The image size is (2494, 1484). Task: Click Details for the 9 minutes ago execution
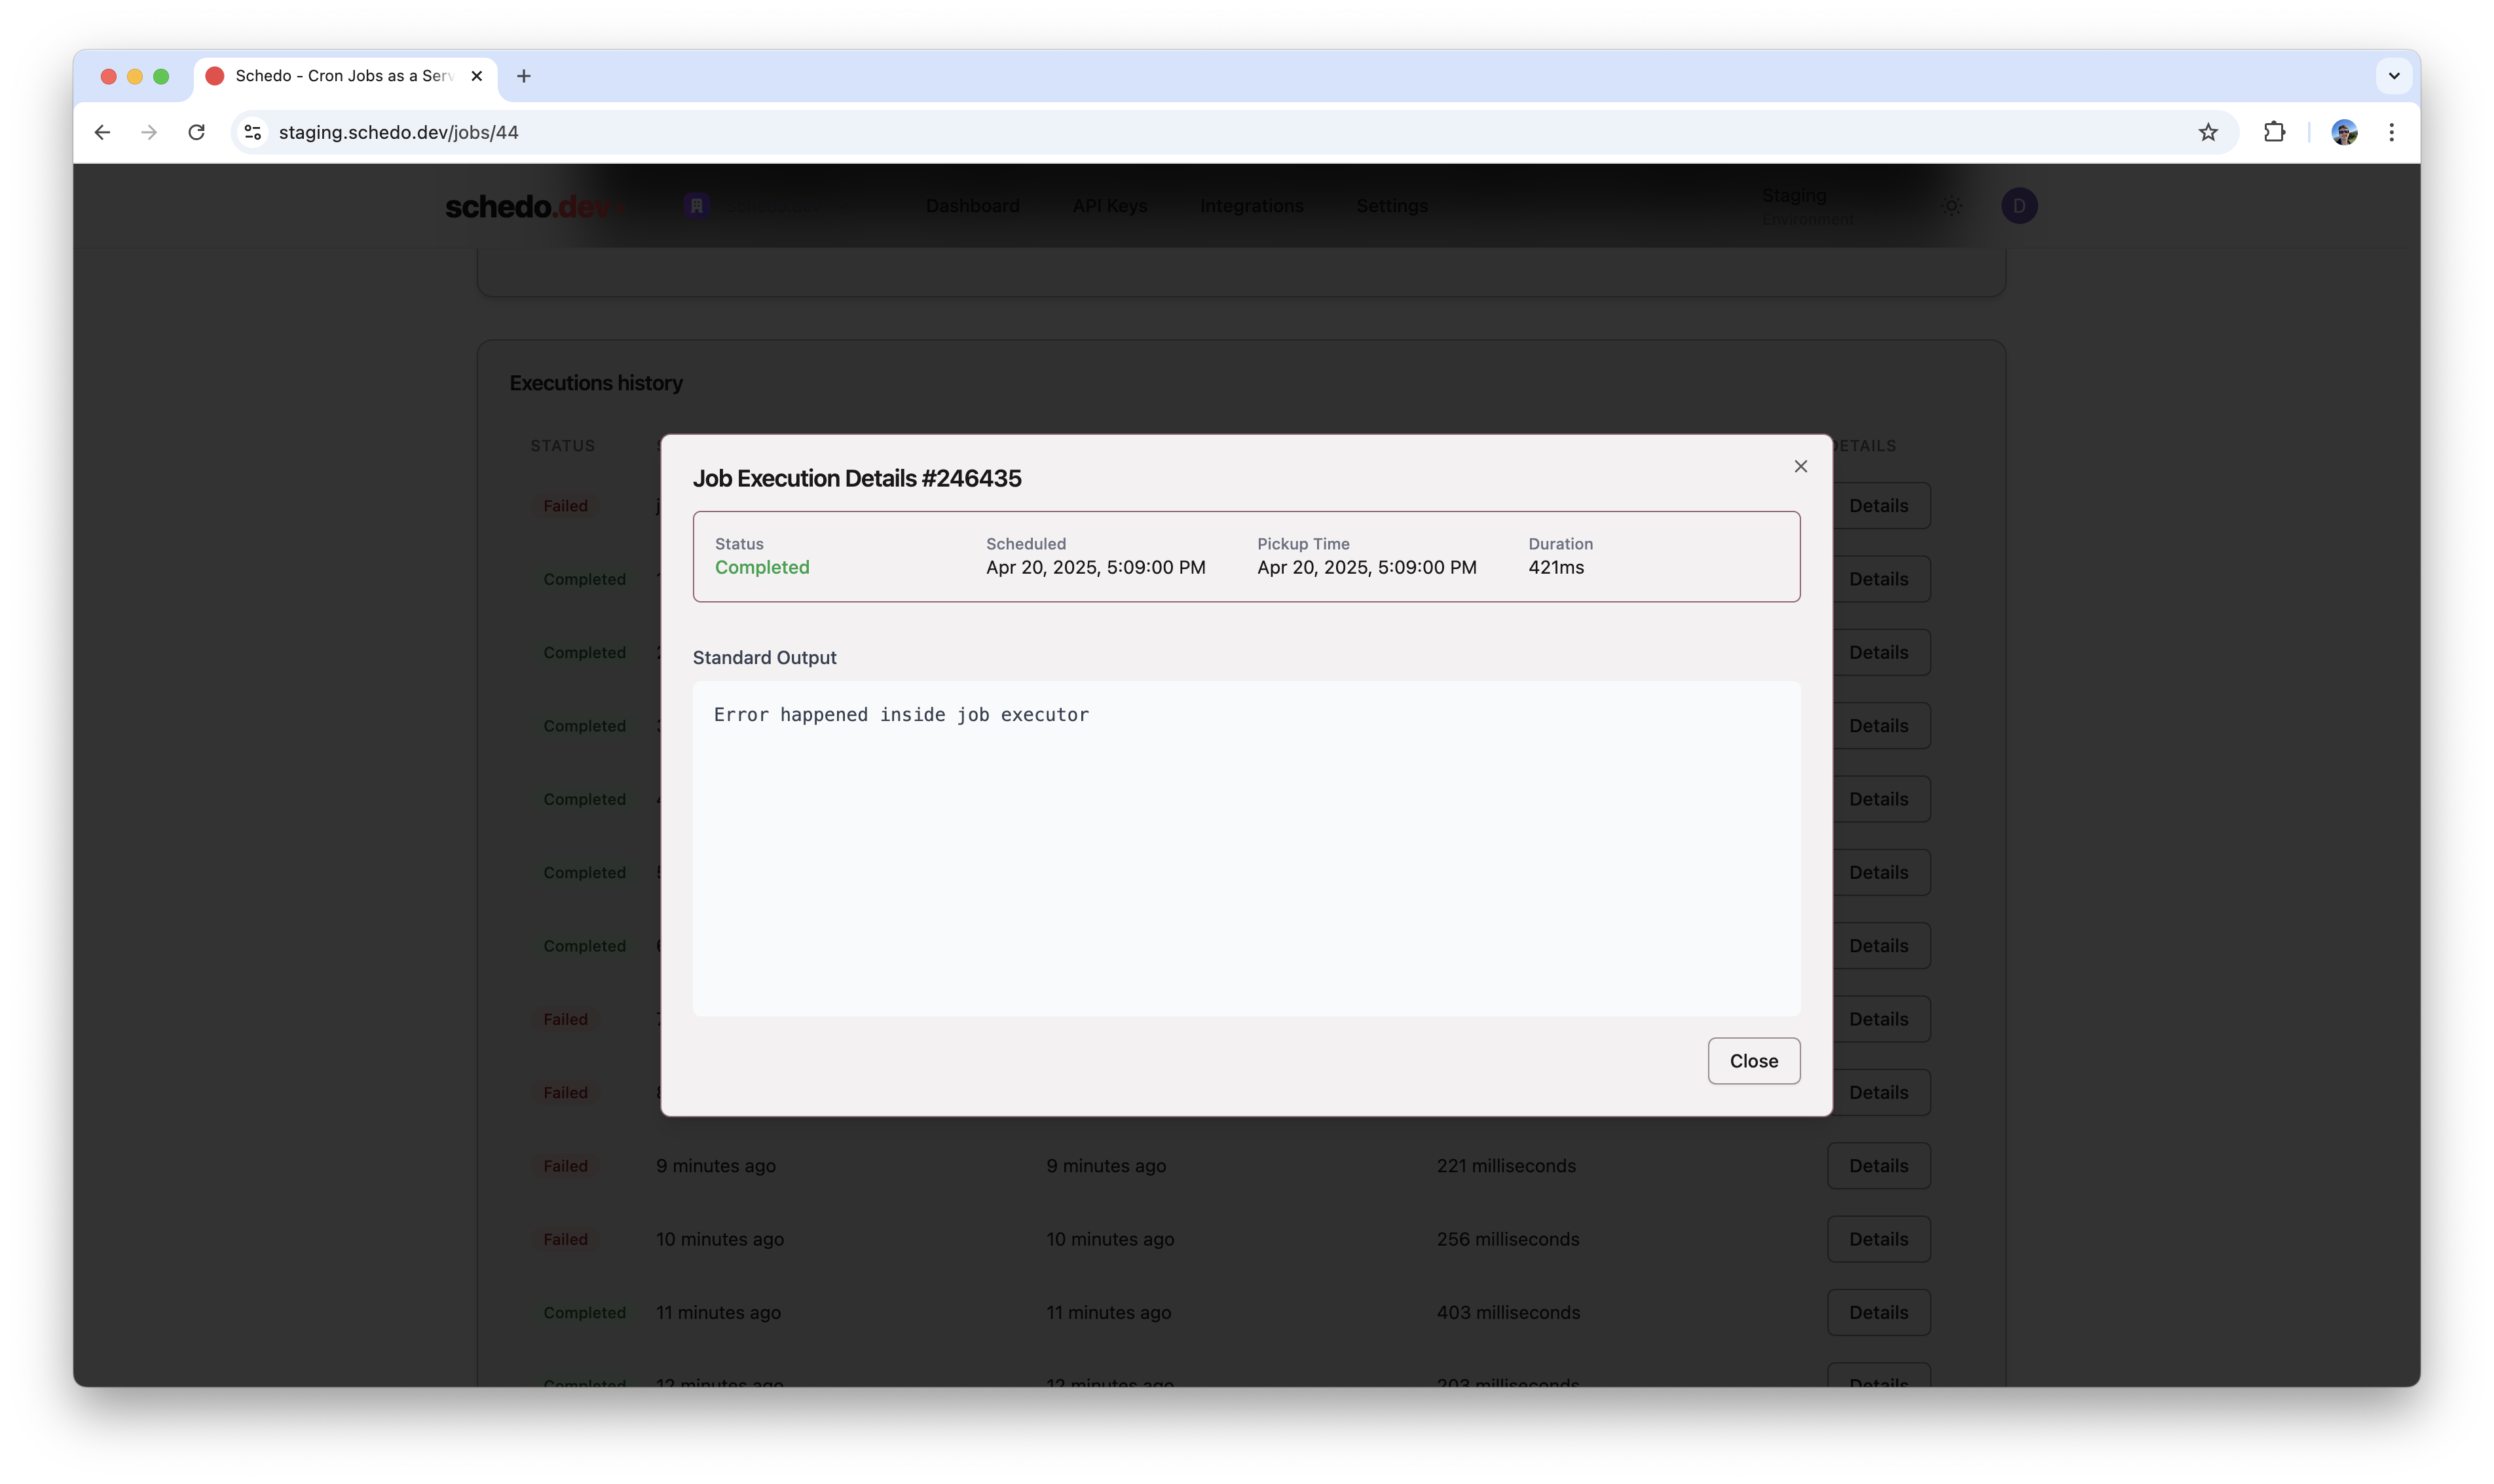point(1877,1166)
